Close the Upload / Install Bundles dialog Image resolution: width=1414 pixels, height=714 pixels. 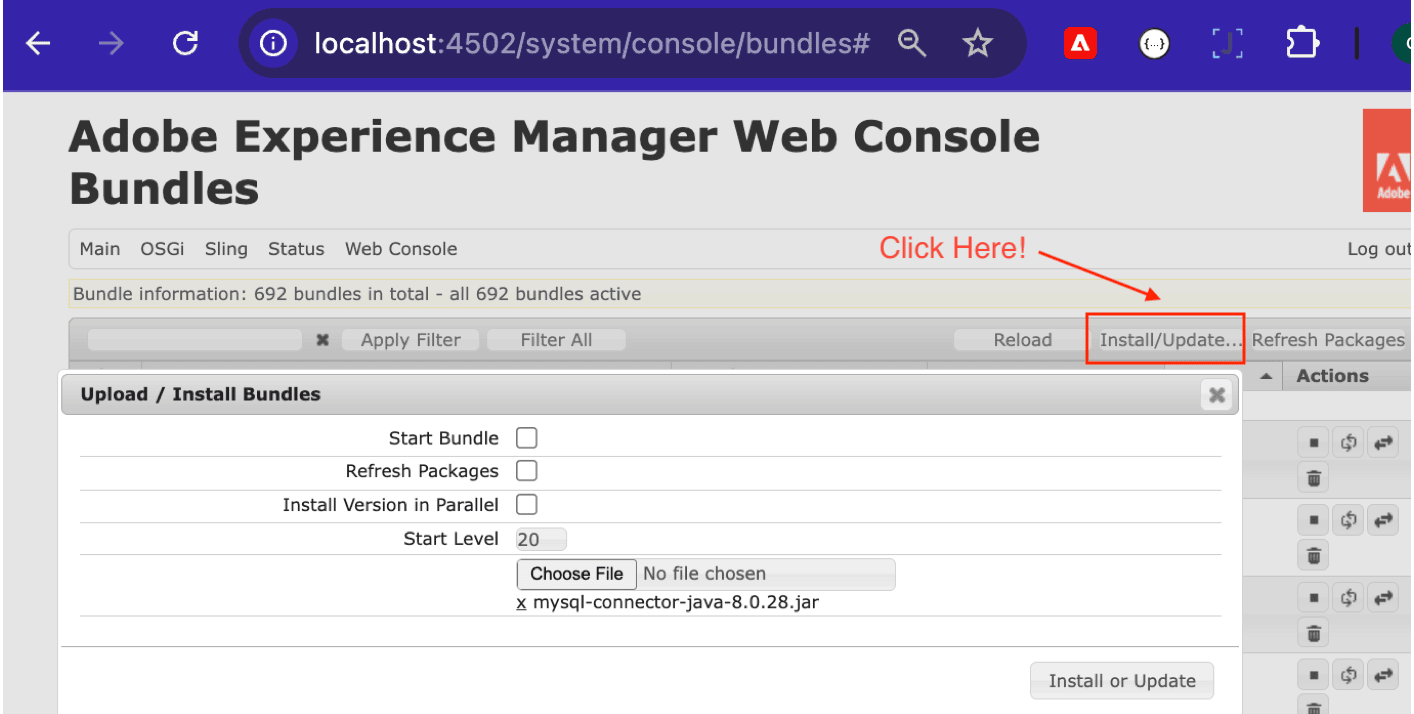[x=1216, y=395]
